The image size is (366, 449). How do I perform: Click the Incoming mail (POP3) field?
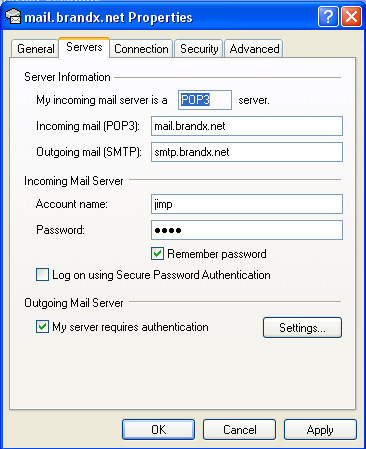click(247, 126)
